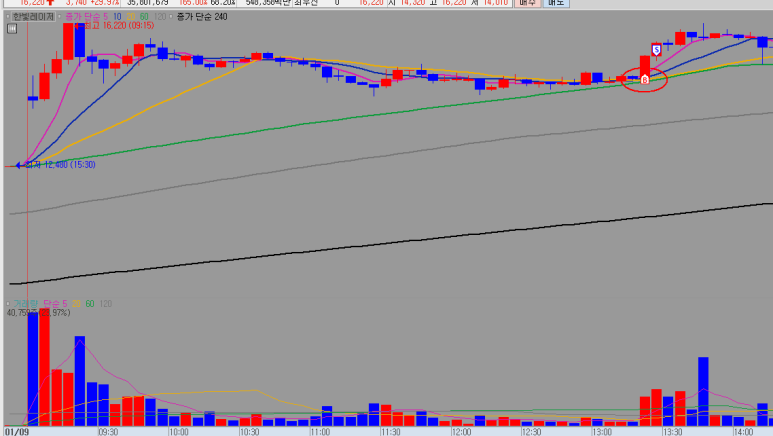Viewport: 773px width, 436px height.
Task: Toggle the 거래량 volume indicator box
Action: 8,304
